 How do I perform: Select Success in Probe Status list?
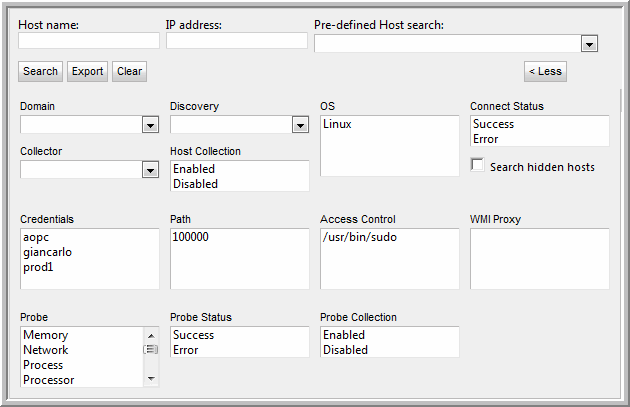tap(193, 335)
